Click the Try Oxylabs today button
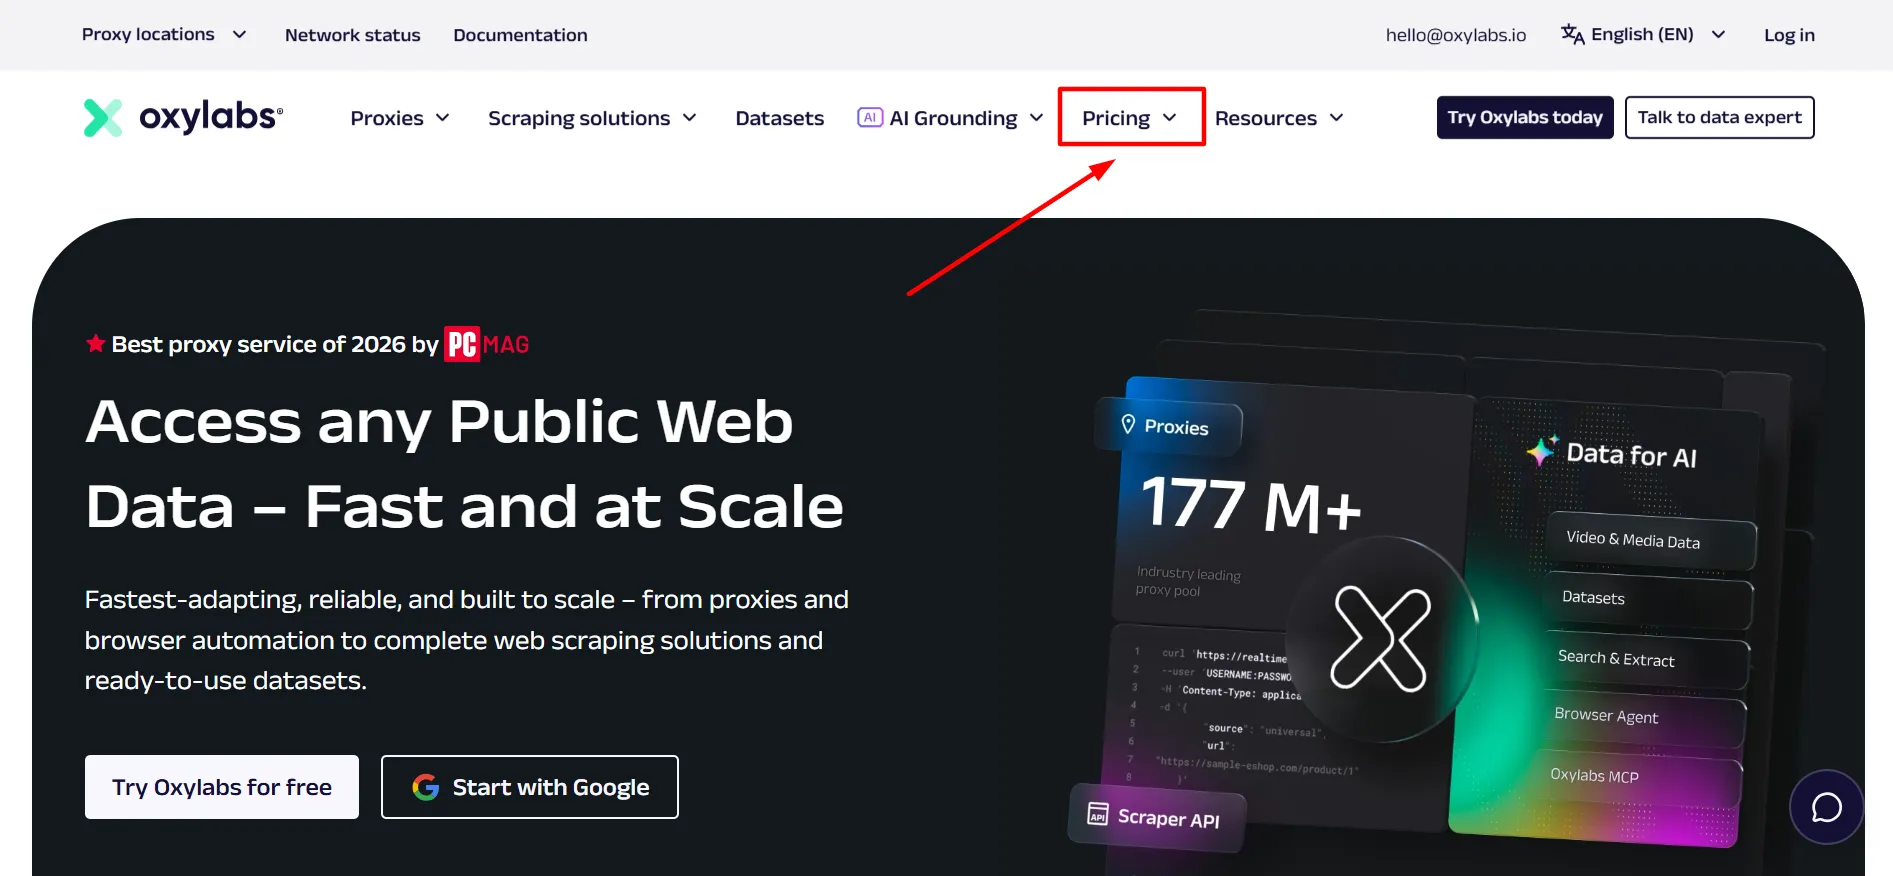This screenshot has width=1893, height=876. [1525, 117]
